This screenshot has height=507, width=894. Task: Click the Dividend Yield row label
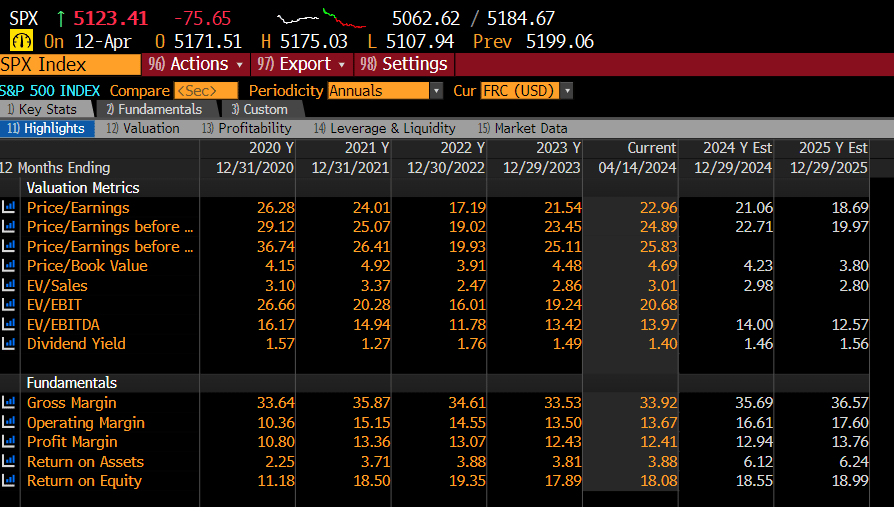(76, 343)
